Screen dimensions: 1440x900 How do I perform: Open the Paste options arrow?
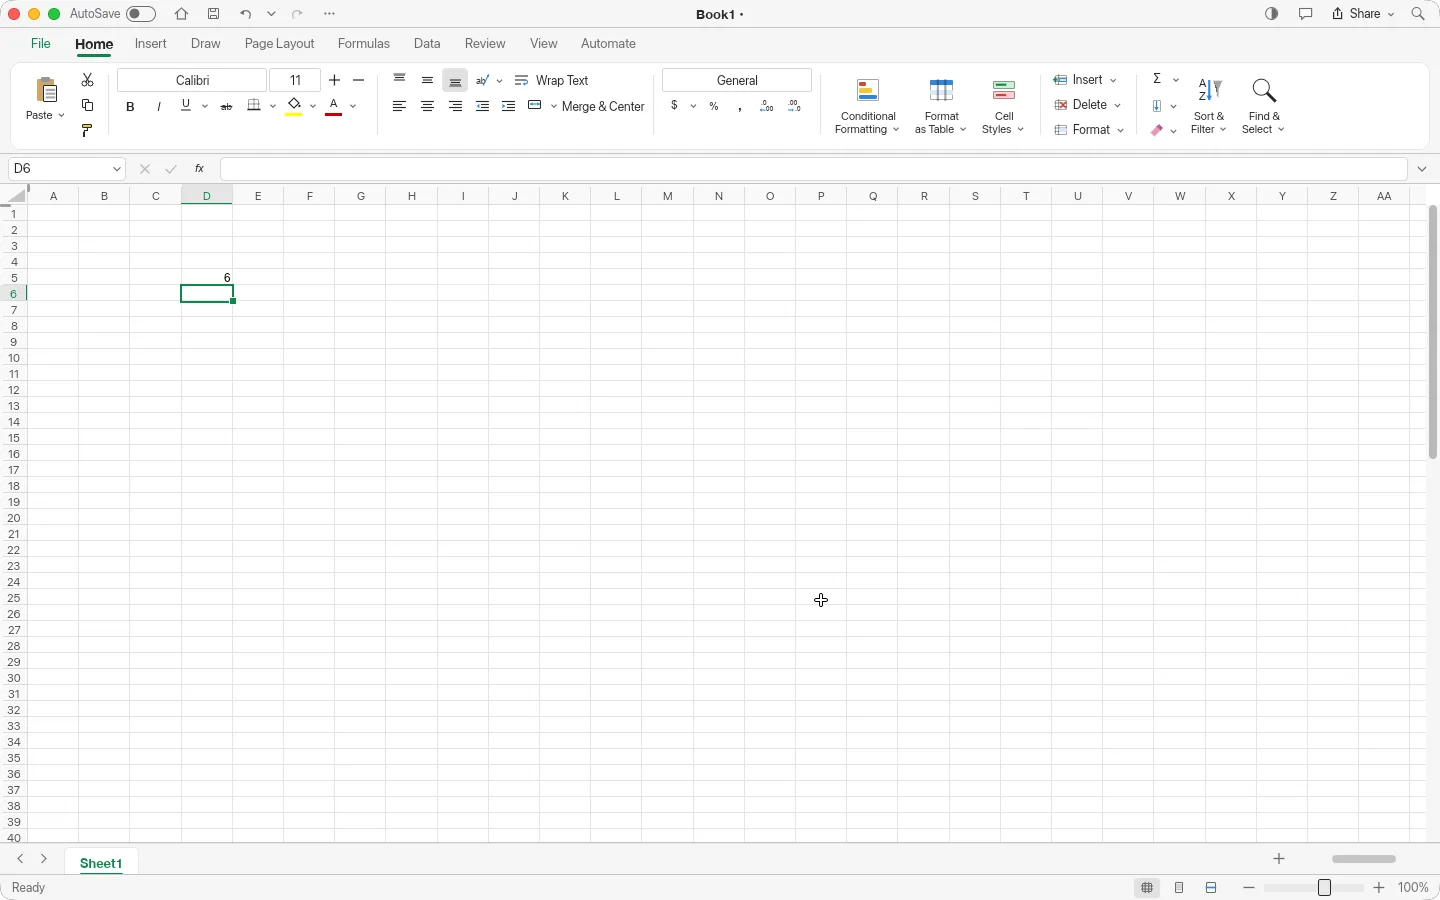pyautogui.click(x=61, y=116)
